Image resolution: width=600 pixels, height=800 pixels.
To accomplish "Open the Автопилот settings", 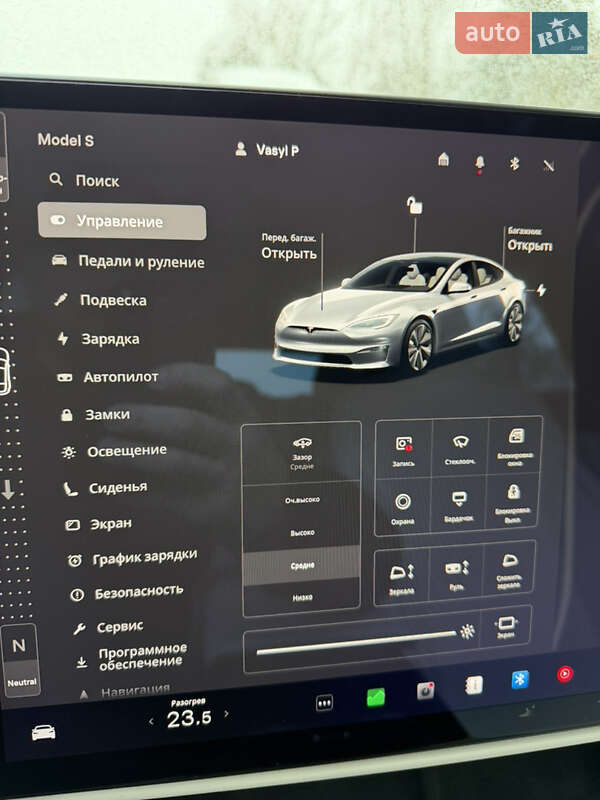I will tap(108, 377).
